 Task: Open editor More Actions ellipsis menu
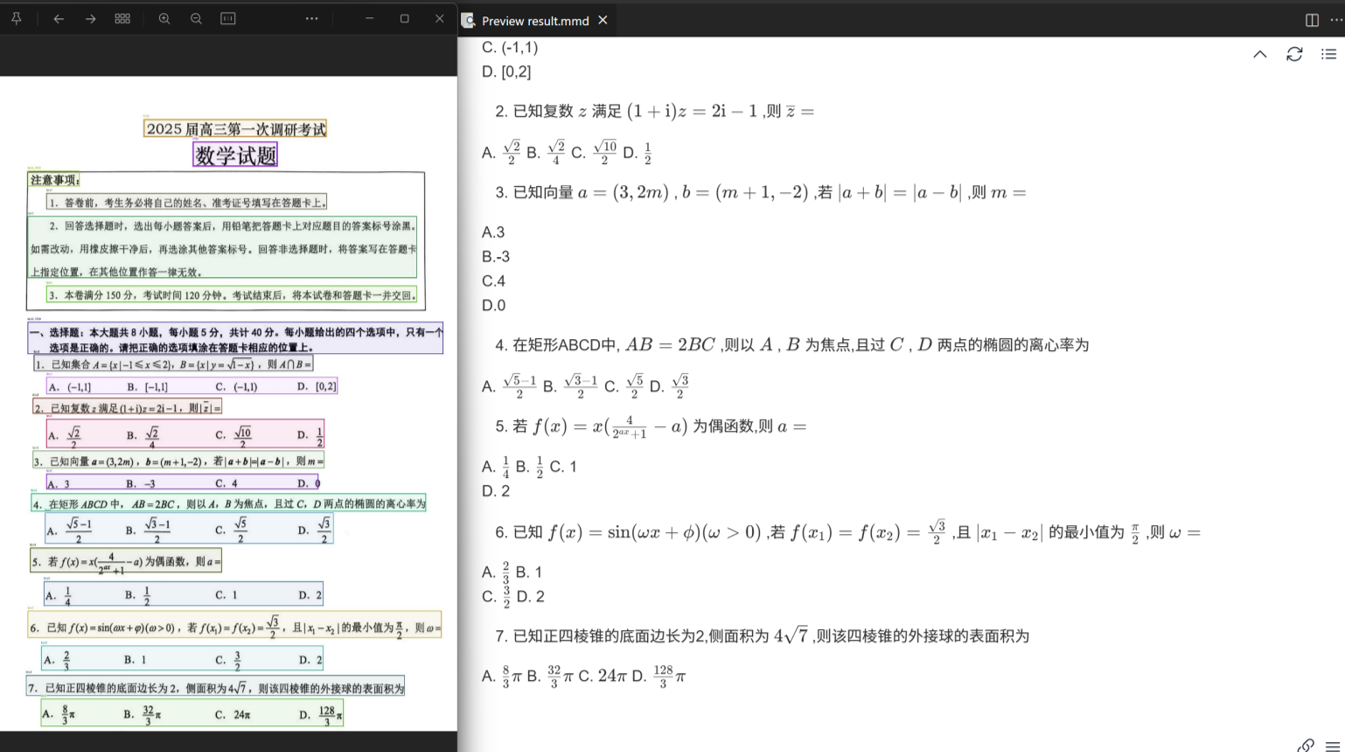(1336, 20)
